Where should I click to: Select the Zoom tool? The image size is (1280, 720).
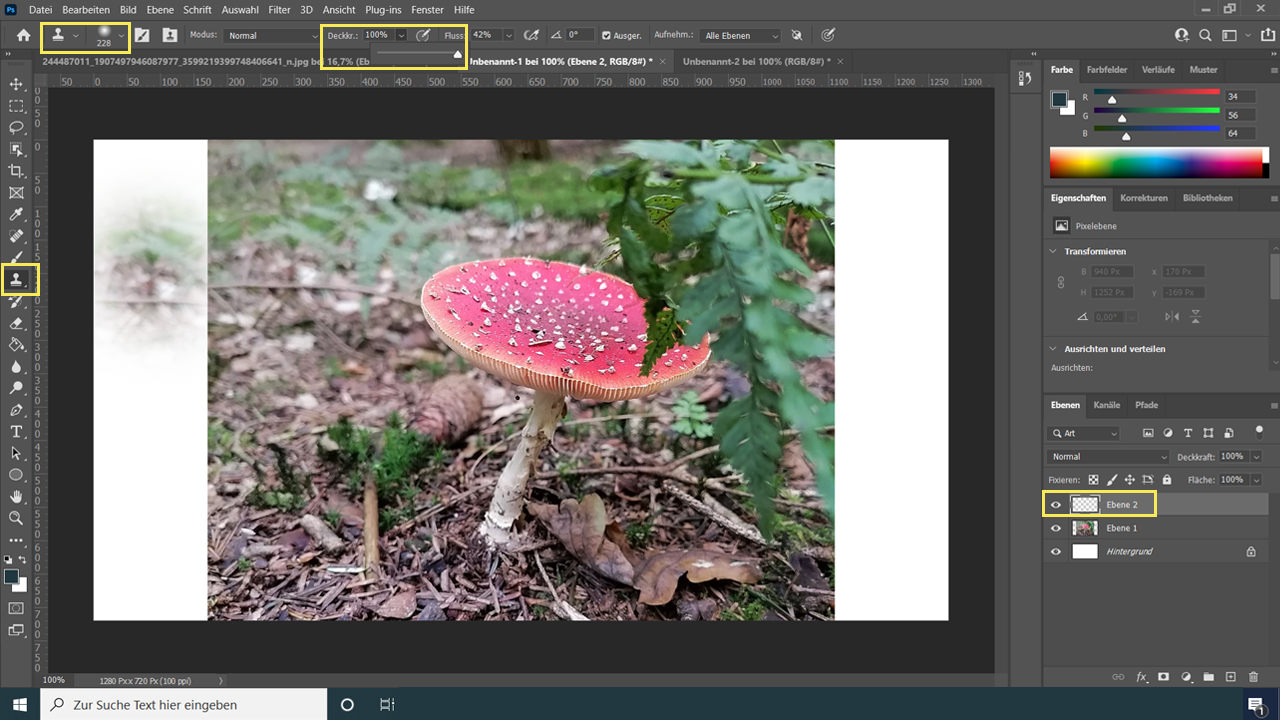[16, 519]
